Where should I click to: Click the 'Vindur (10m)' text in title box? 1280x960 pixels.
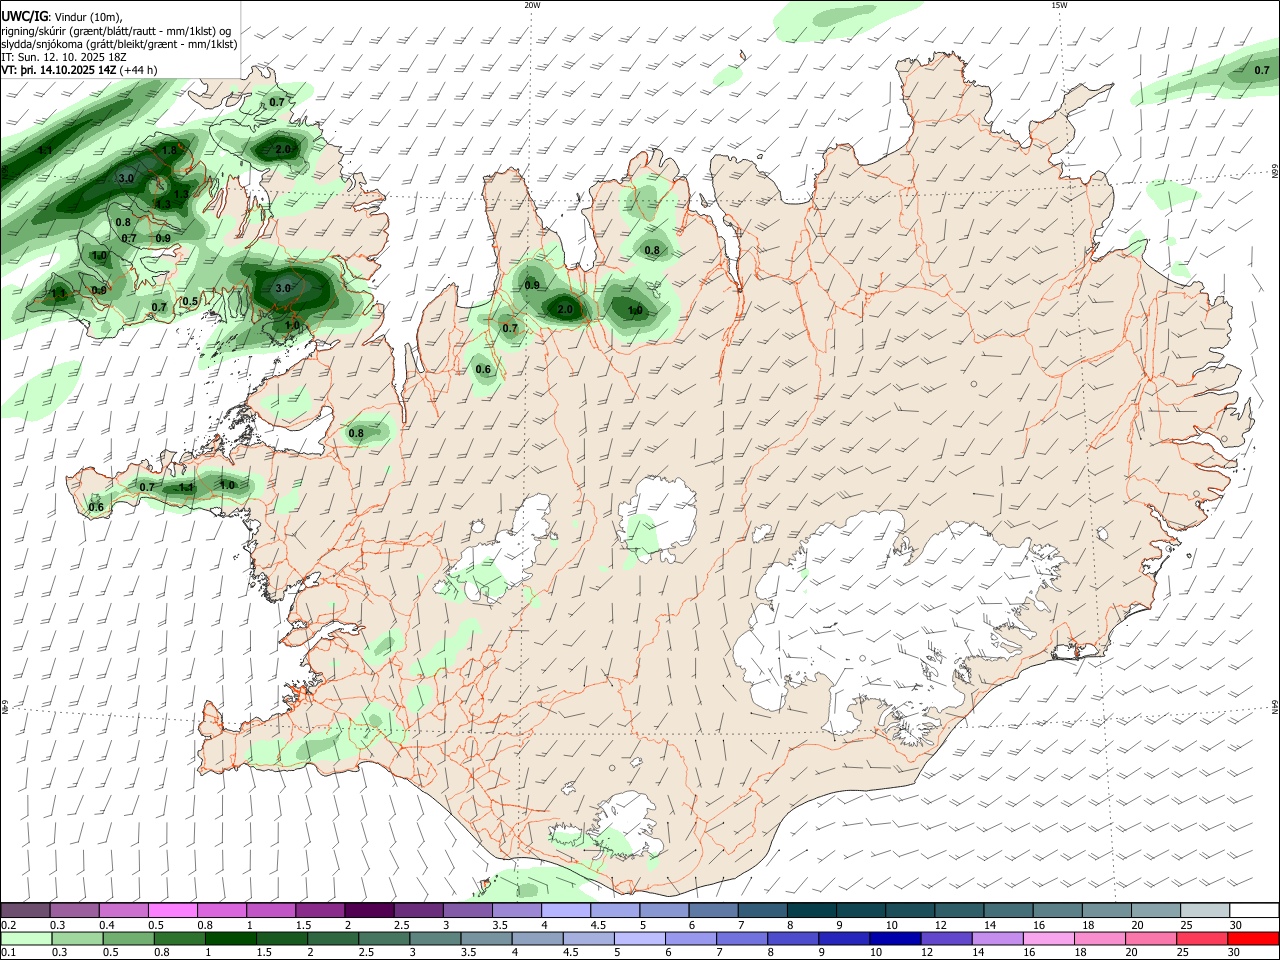coord(89,16)
